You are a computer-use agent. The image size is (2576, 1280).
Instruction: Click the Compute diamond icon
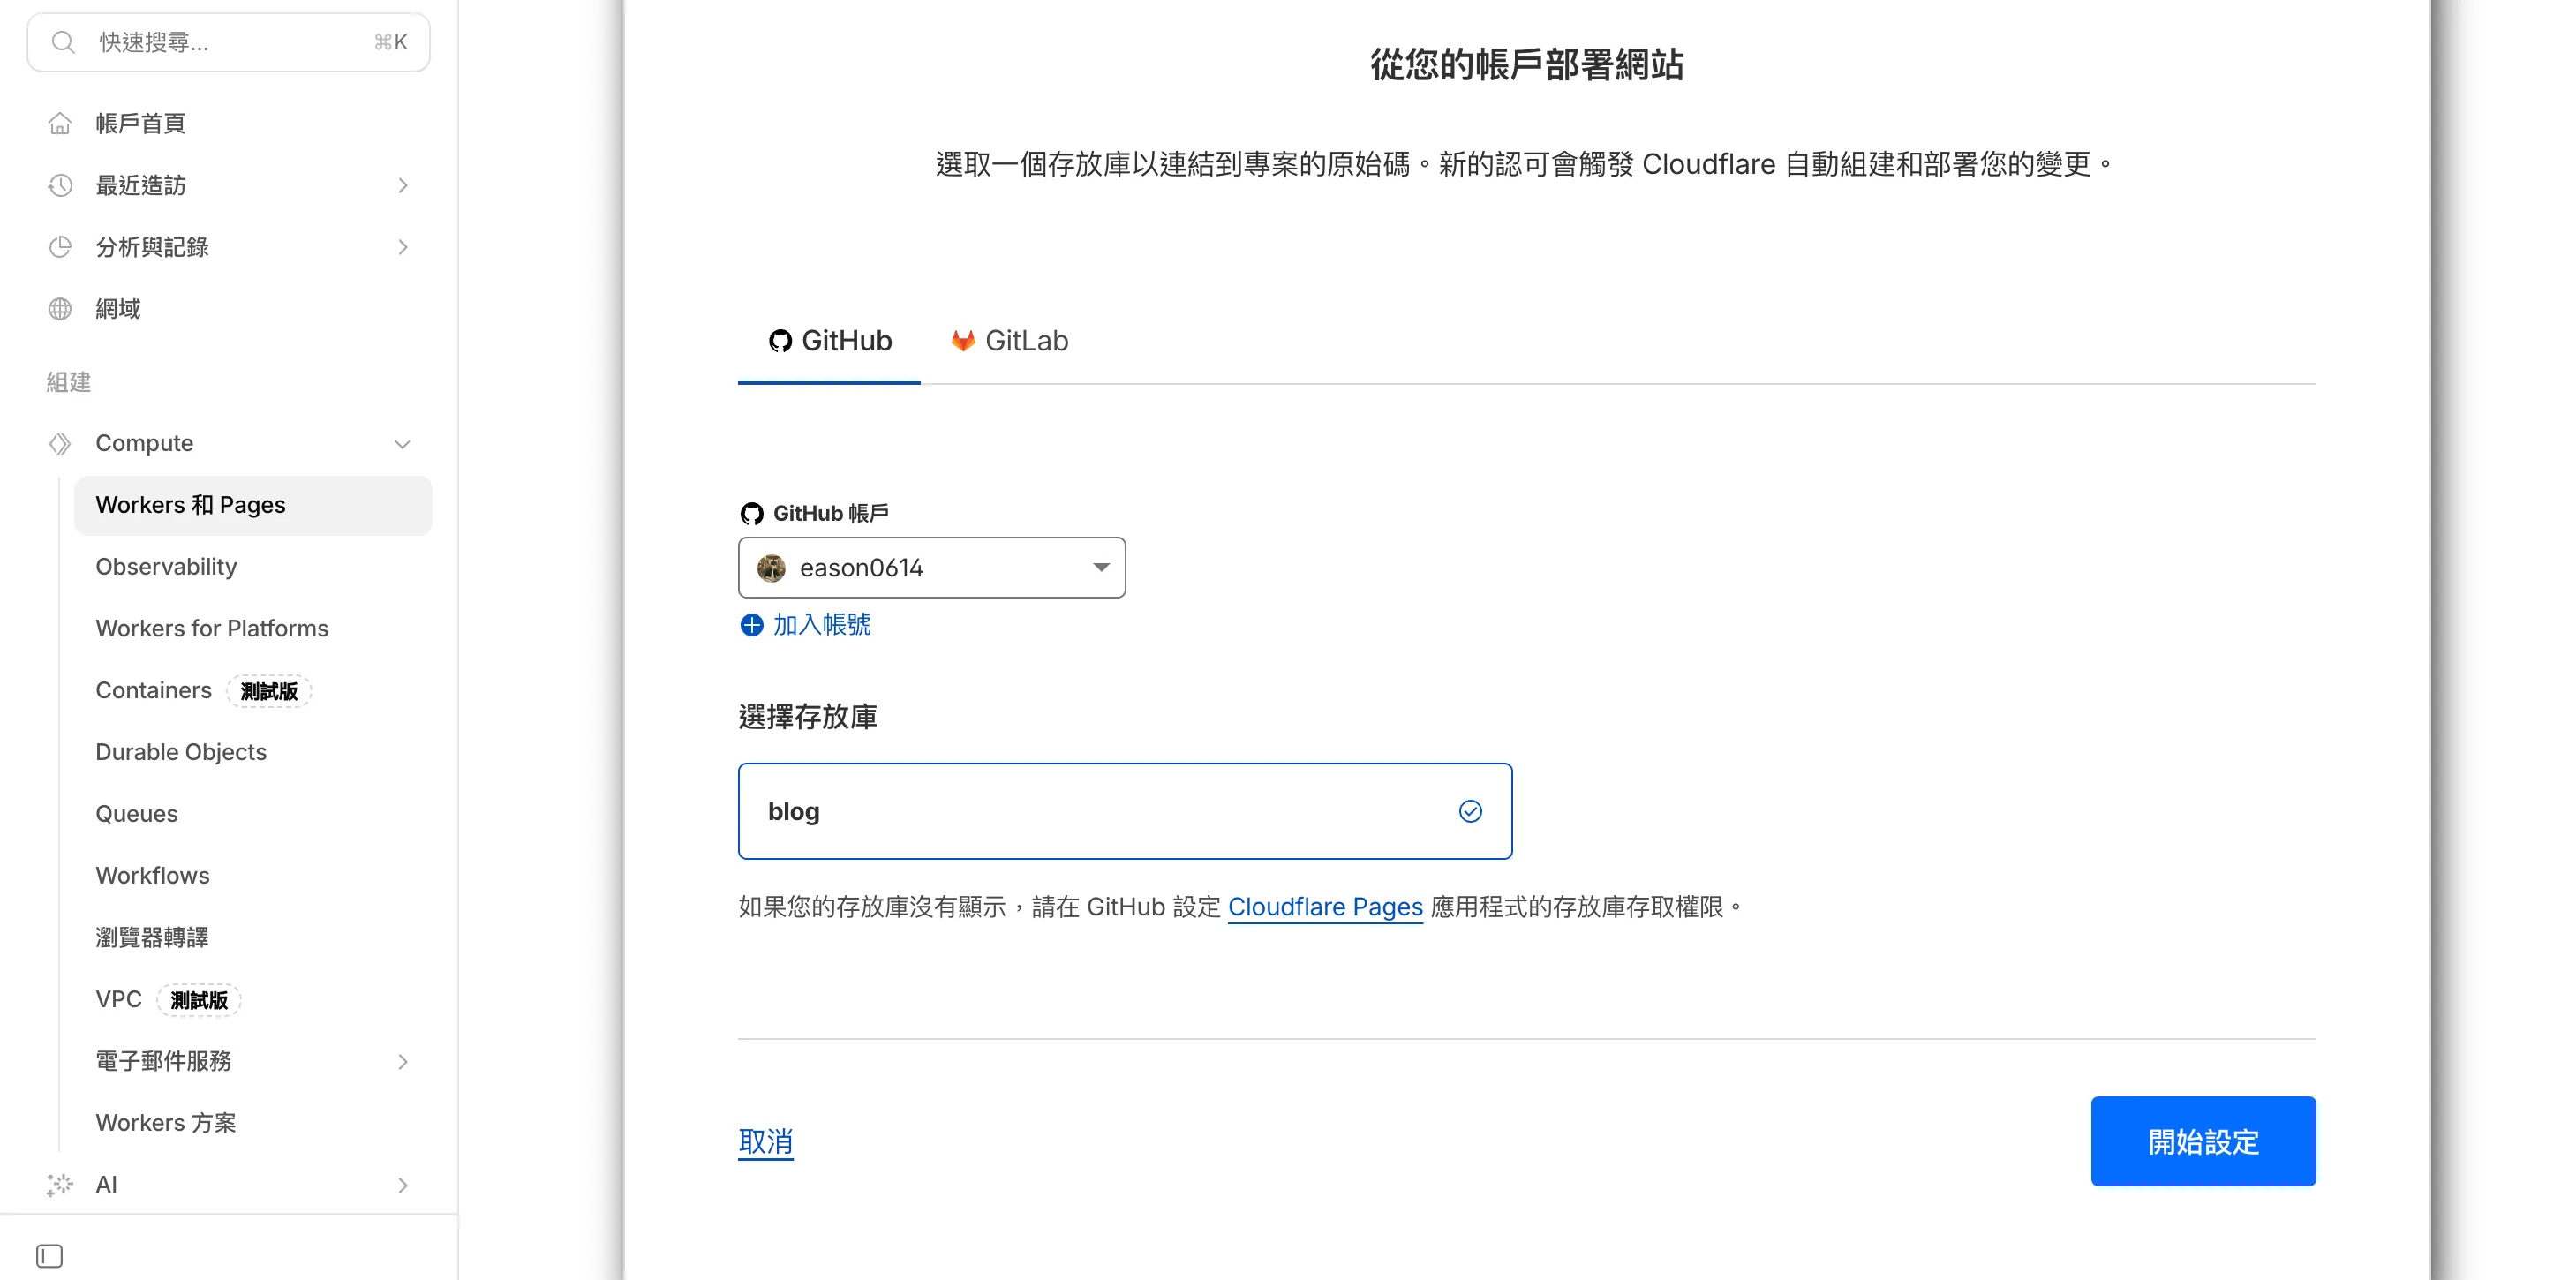pyautogui.click(x=60, y=443)
